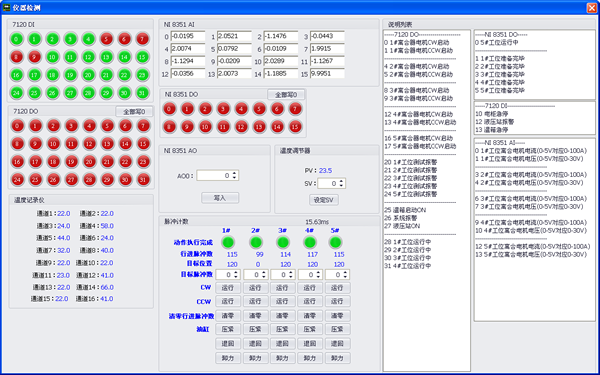Click 7120 DI indicator number 5
The image size is (600, 375).
click(x=106, y=39)
